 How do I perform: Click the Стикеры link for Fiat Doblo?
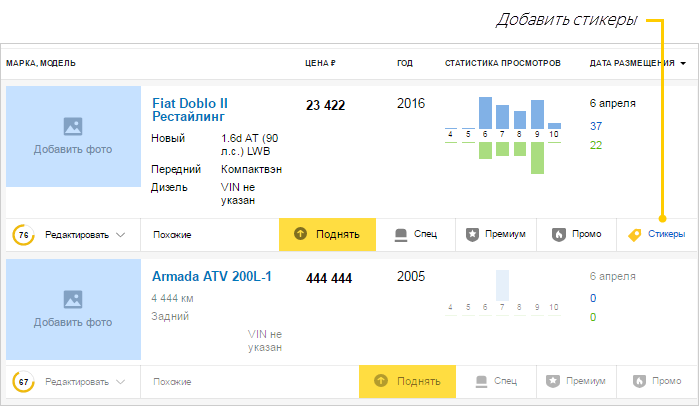click(666, 234)
